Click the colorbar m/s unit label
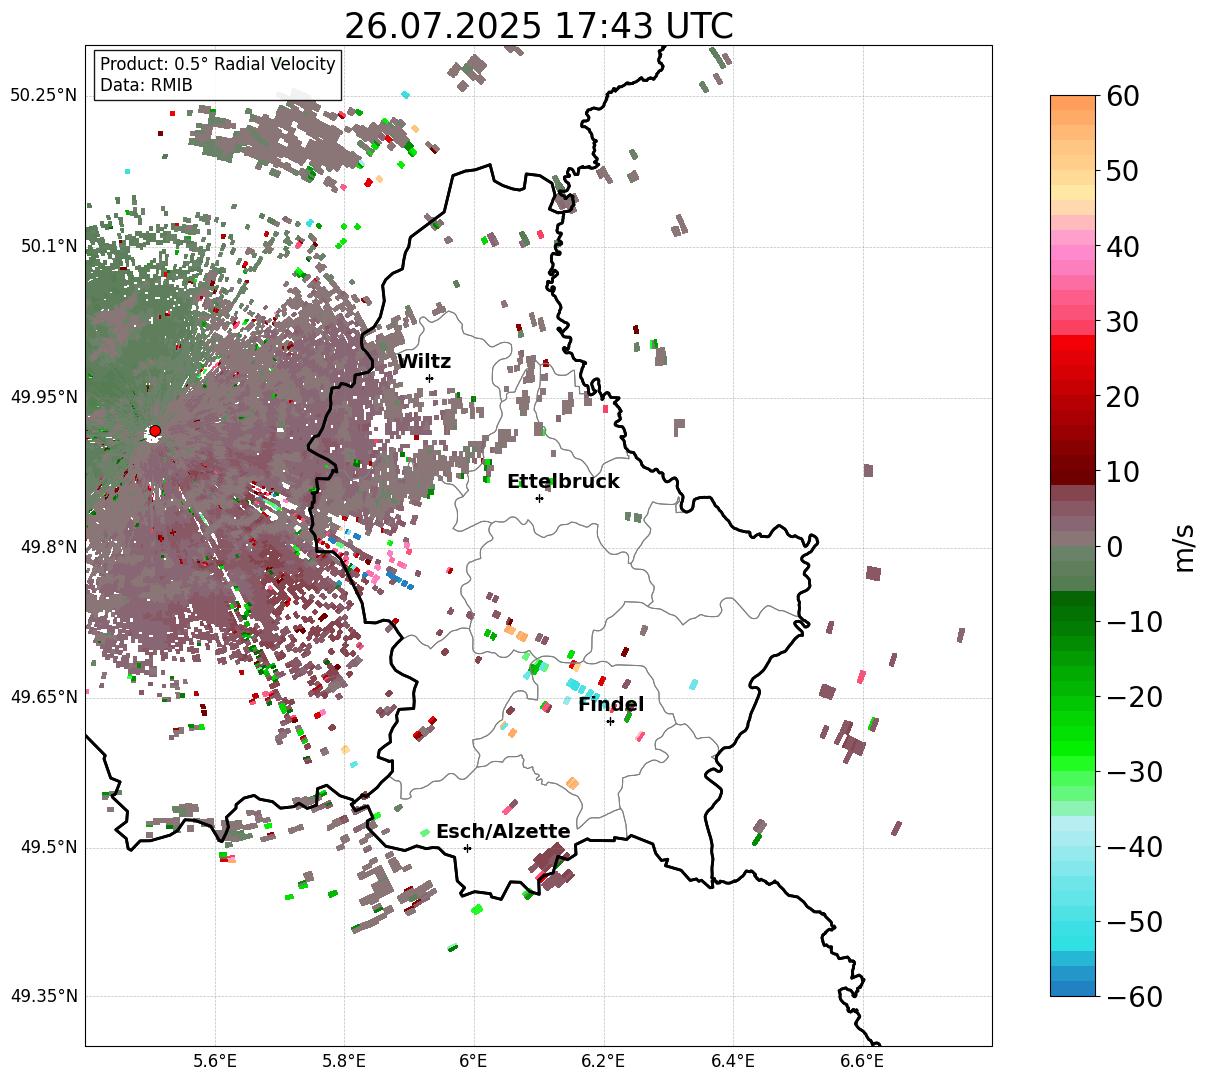Image resolution: width=1207 pixels, height=1081 pixels. click(1185, 547)
